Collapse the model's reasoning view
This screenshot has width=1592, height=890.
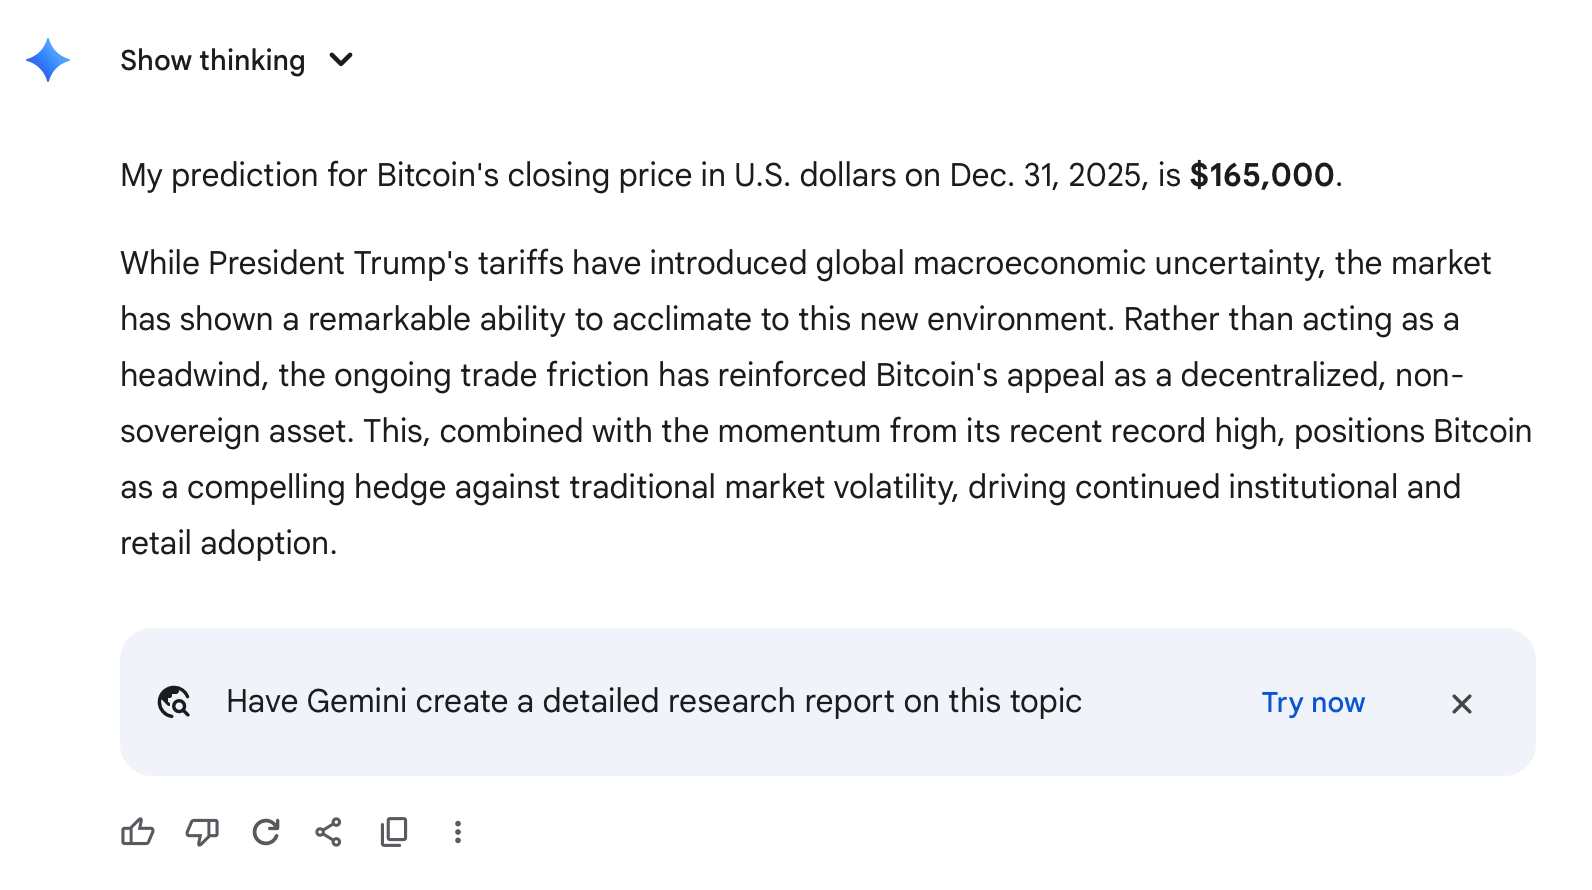[213, 60]
